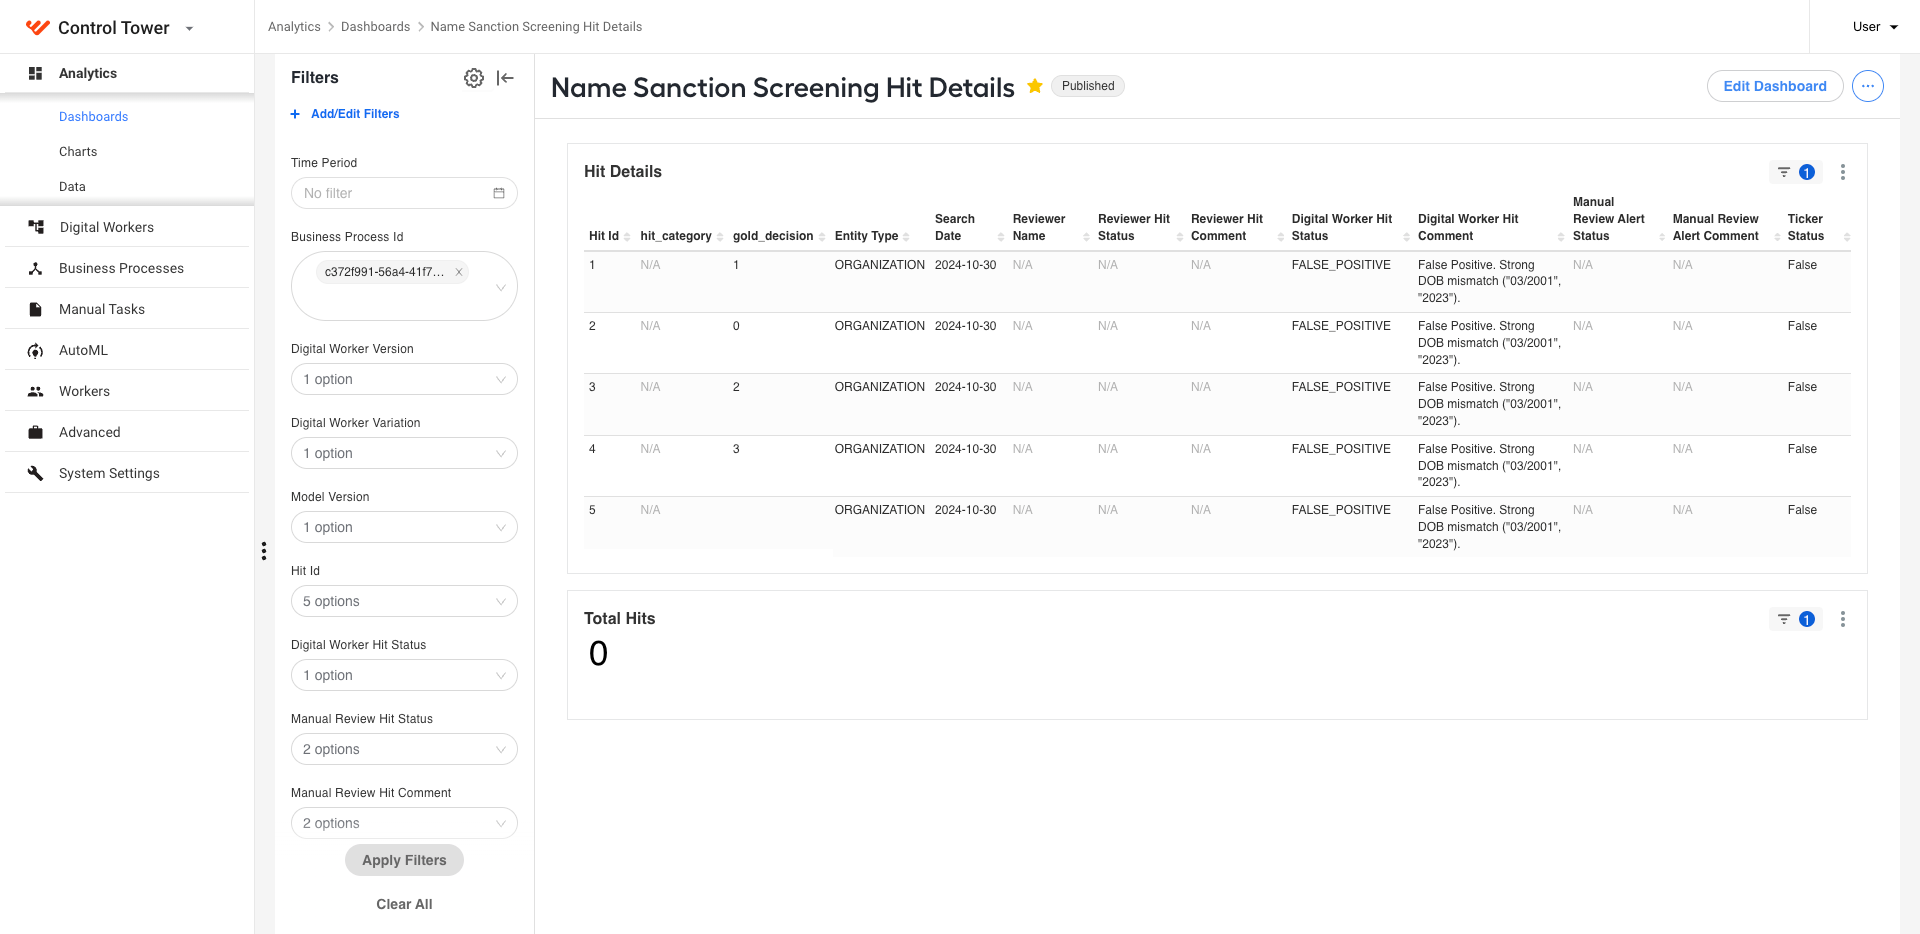Viewport: 1920px width, 934px height.
Task: Open Total Hits chart kebab menu
Action: [x=1843, y=619]
